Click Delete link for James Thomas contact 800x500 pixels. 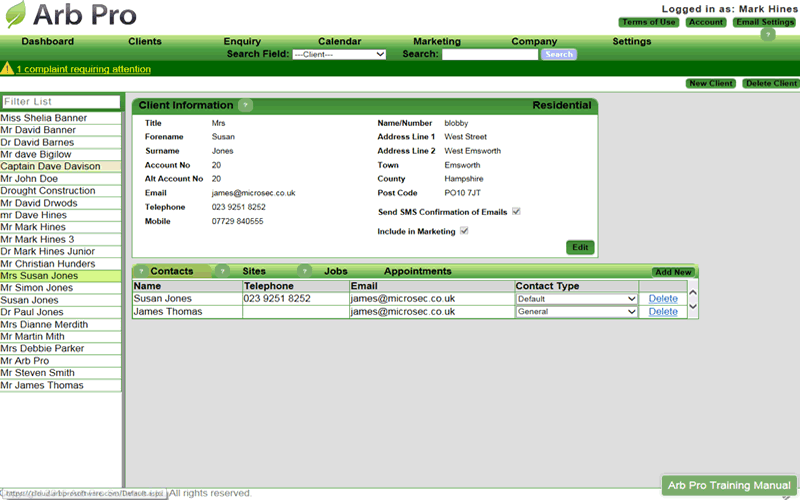[663, 312]
